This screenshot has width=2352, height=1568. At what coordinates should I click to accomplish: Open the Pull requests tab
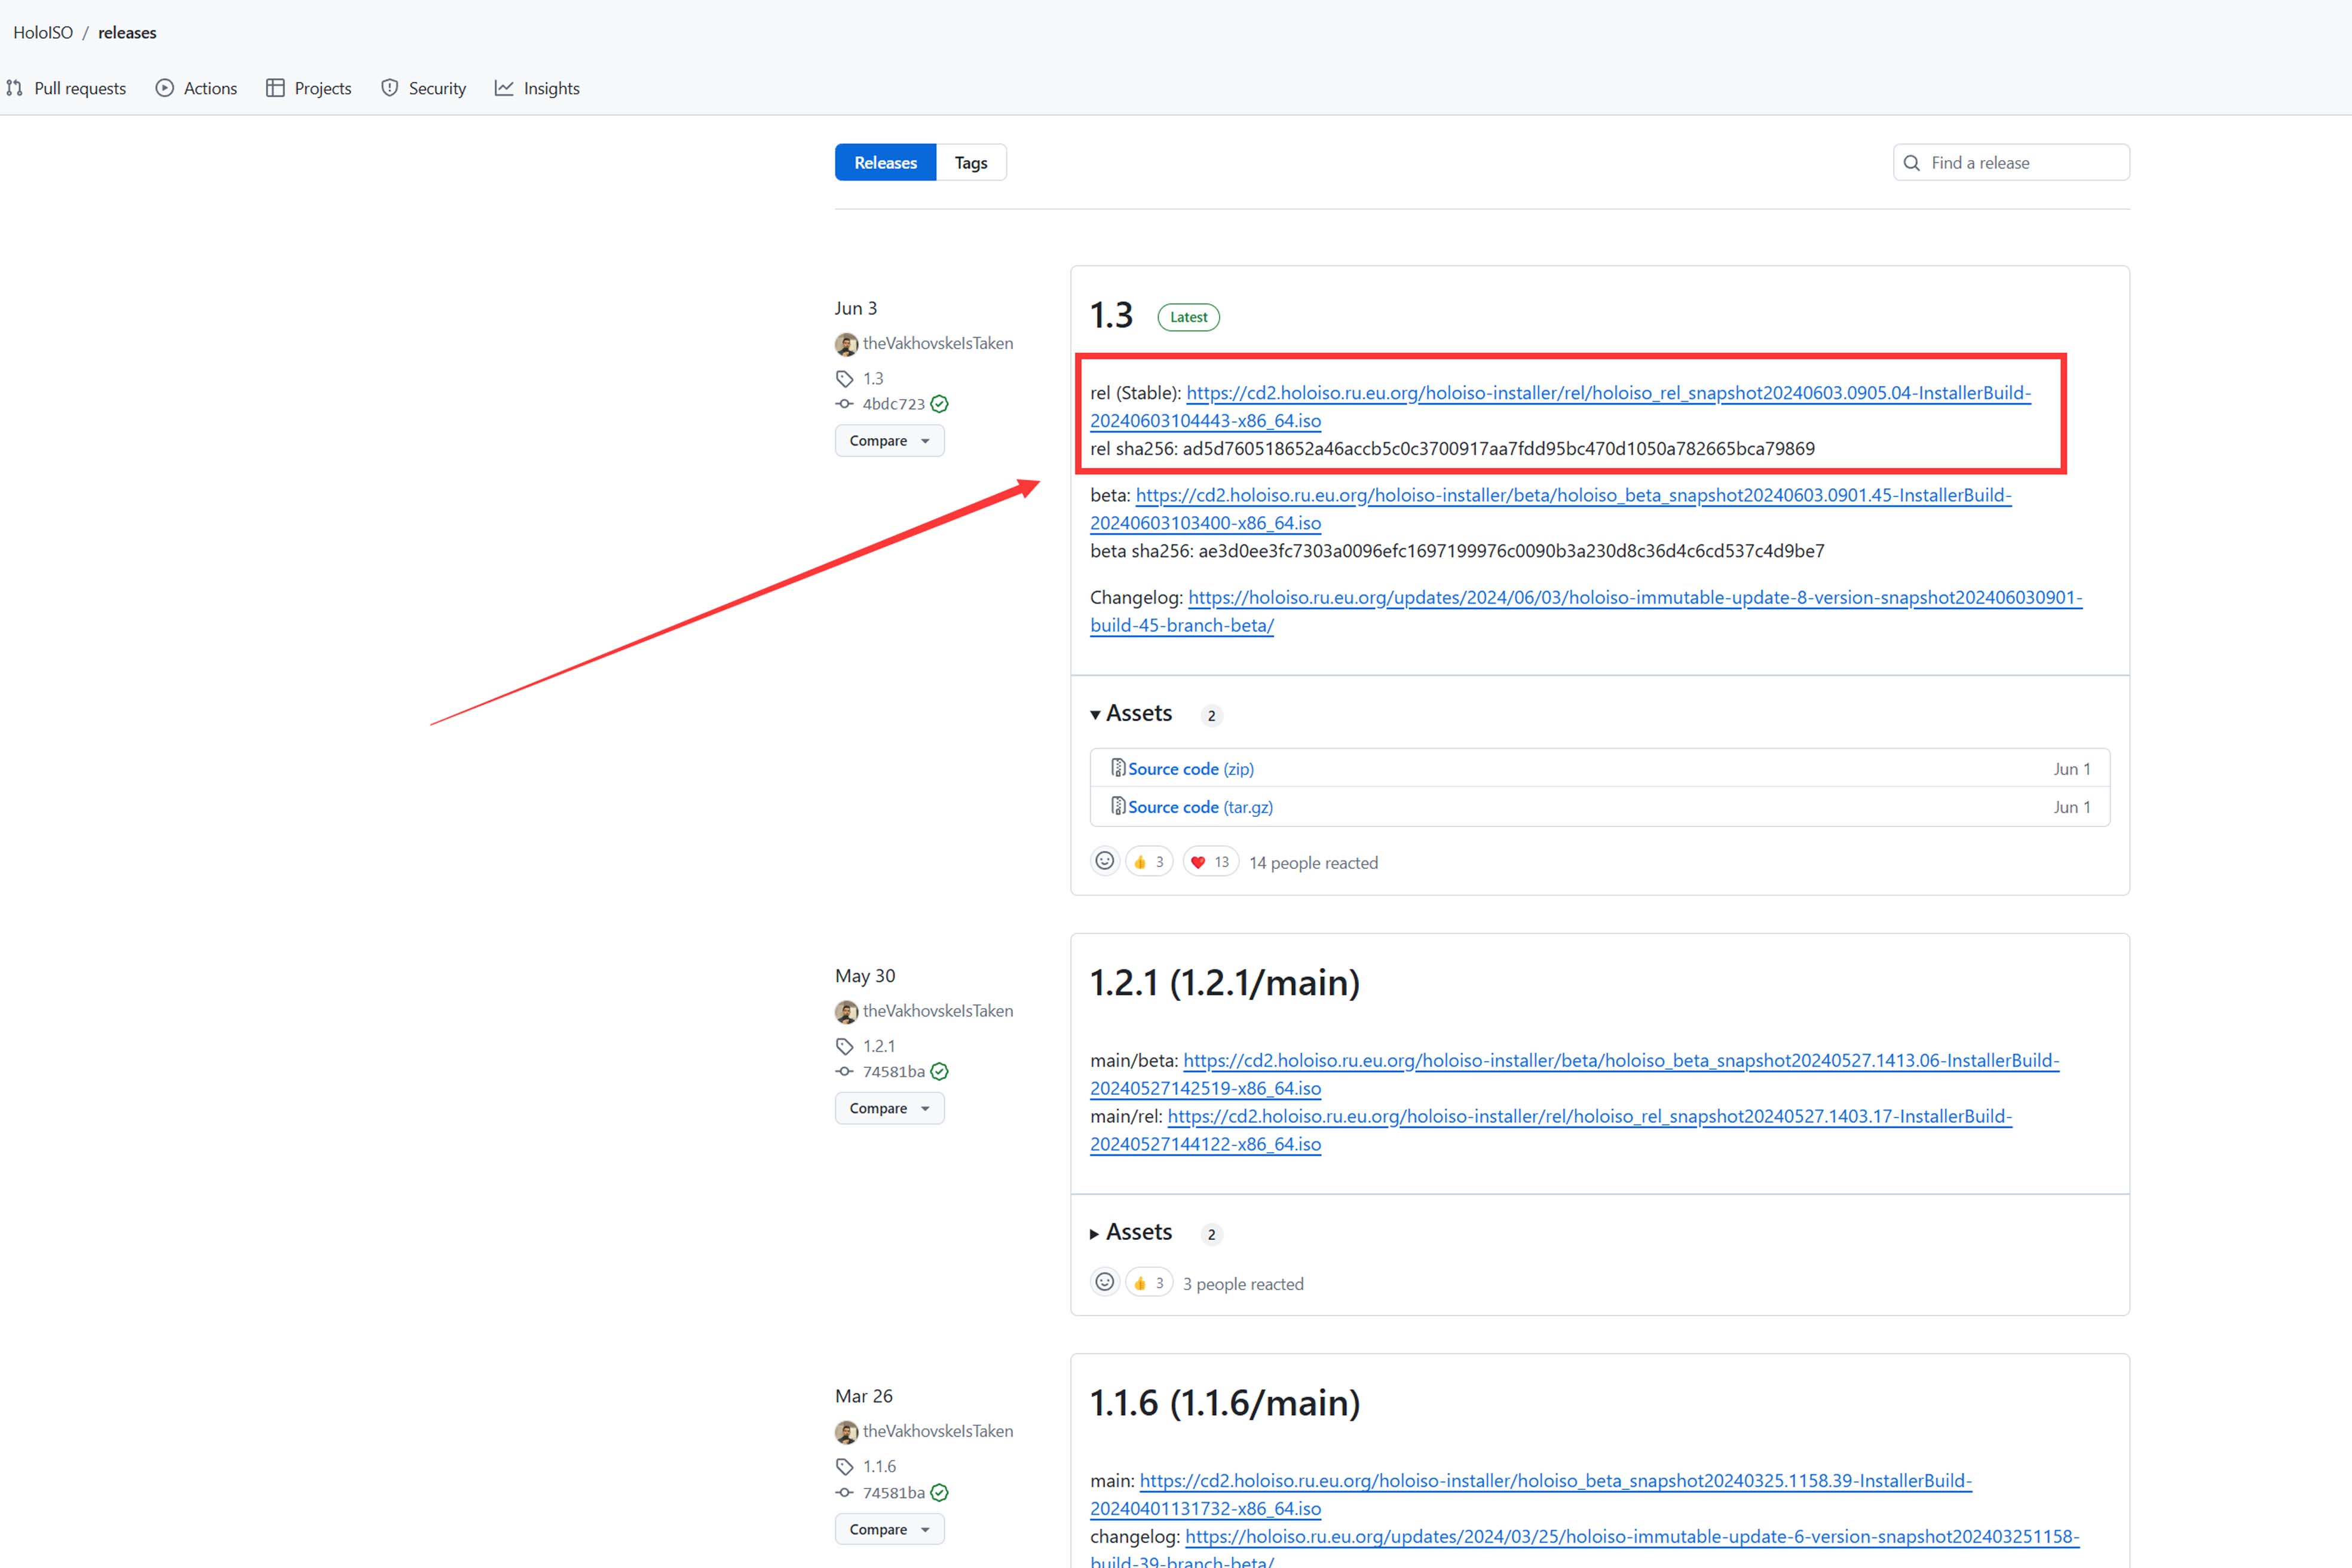tap(66, 88)
